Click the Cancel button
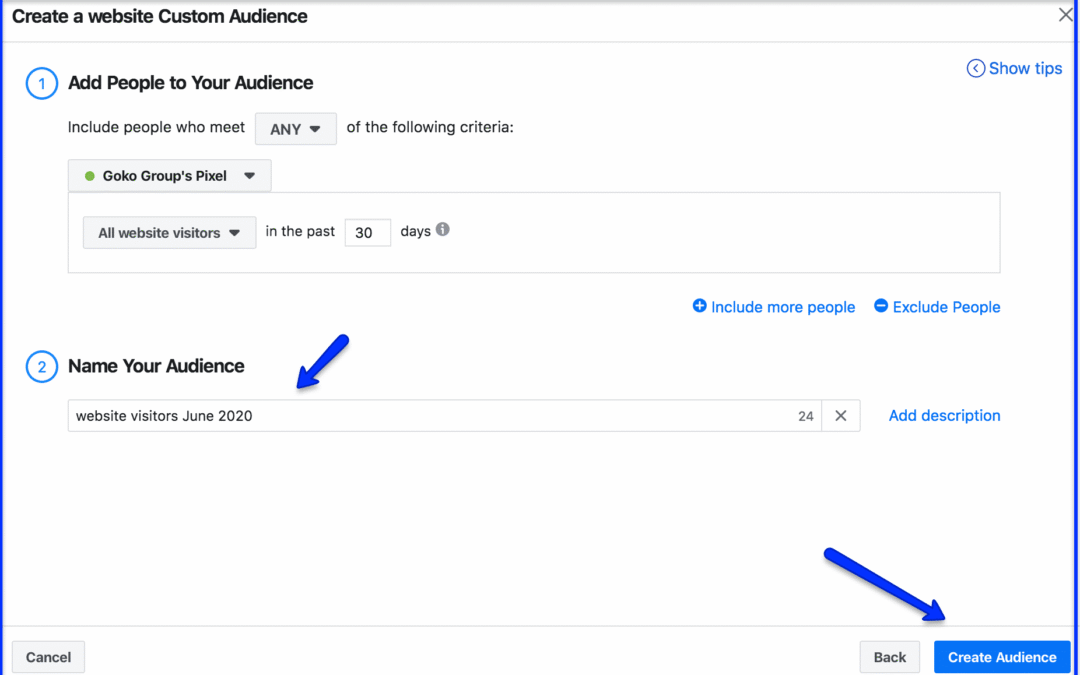1080x675 pixels. click(x=48, y=657)
